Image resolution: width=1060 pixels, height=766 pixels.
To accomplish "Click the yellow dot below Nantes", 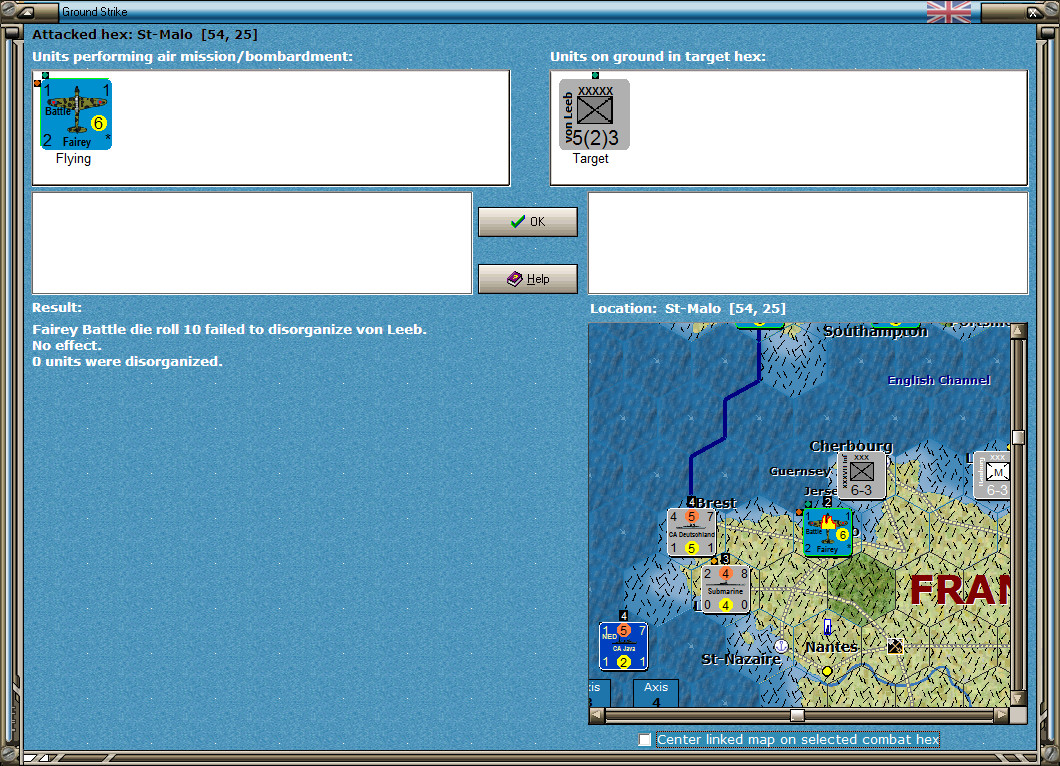I will (827, 671).
